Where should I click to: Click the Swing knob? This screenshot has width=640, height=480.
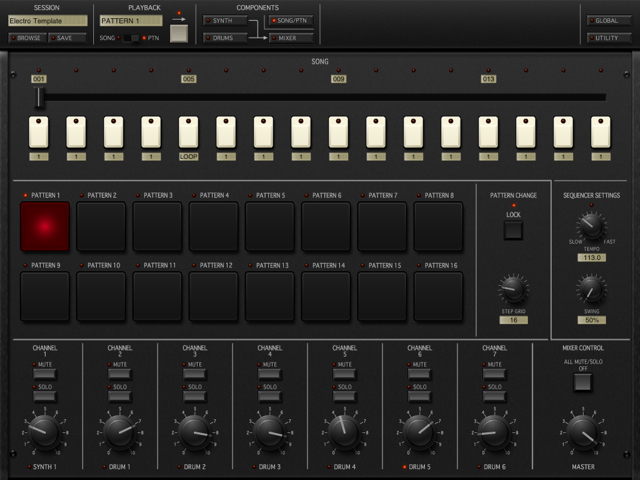(x=591, y=291)
